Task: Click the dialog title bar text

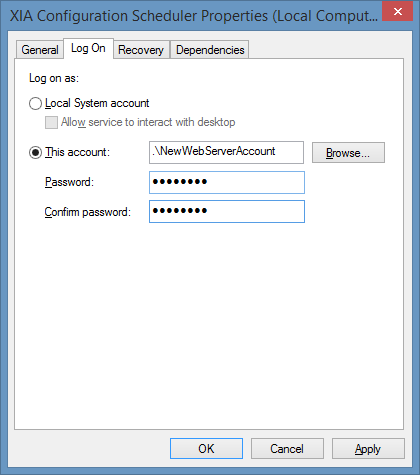Action: pyautogui.click(x=194, y=16)
